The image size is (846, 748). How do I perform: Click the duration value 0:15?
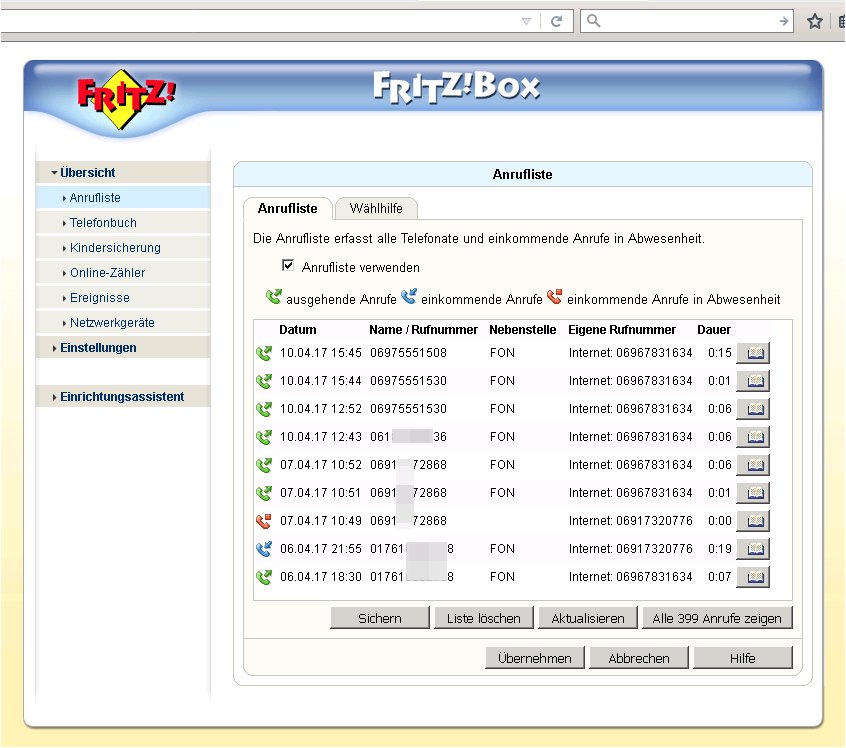click(x=720, y=353)
